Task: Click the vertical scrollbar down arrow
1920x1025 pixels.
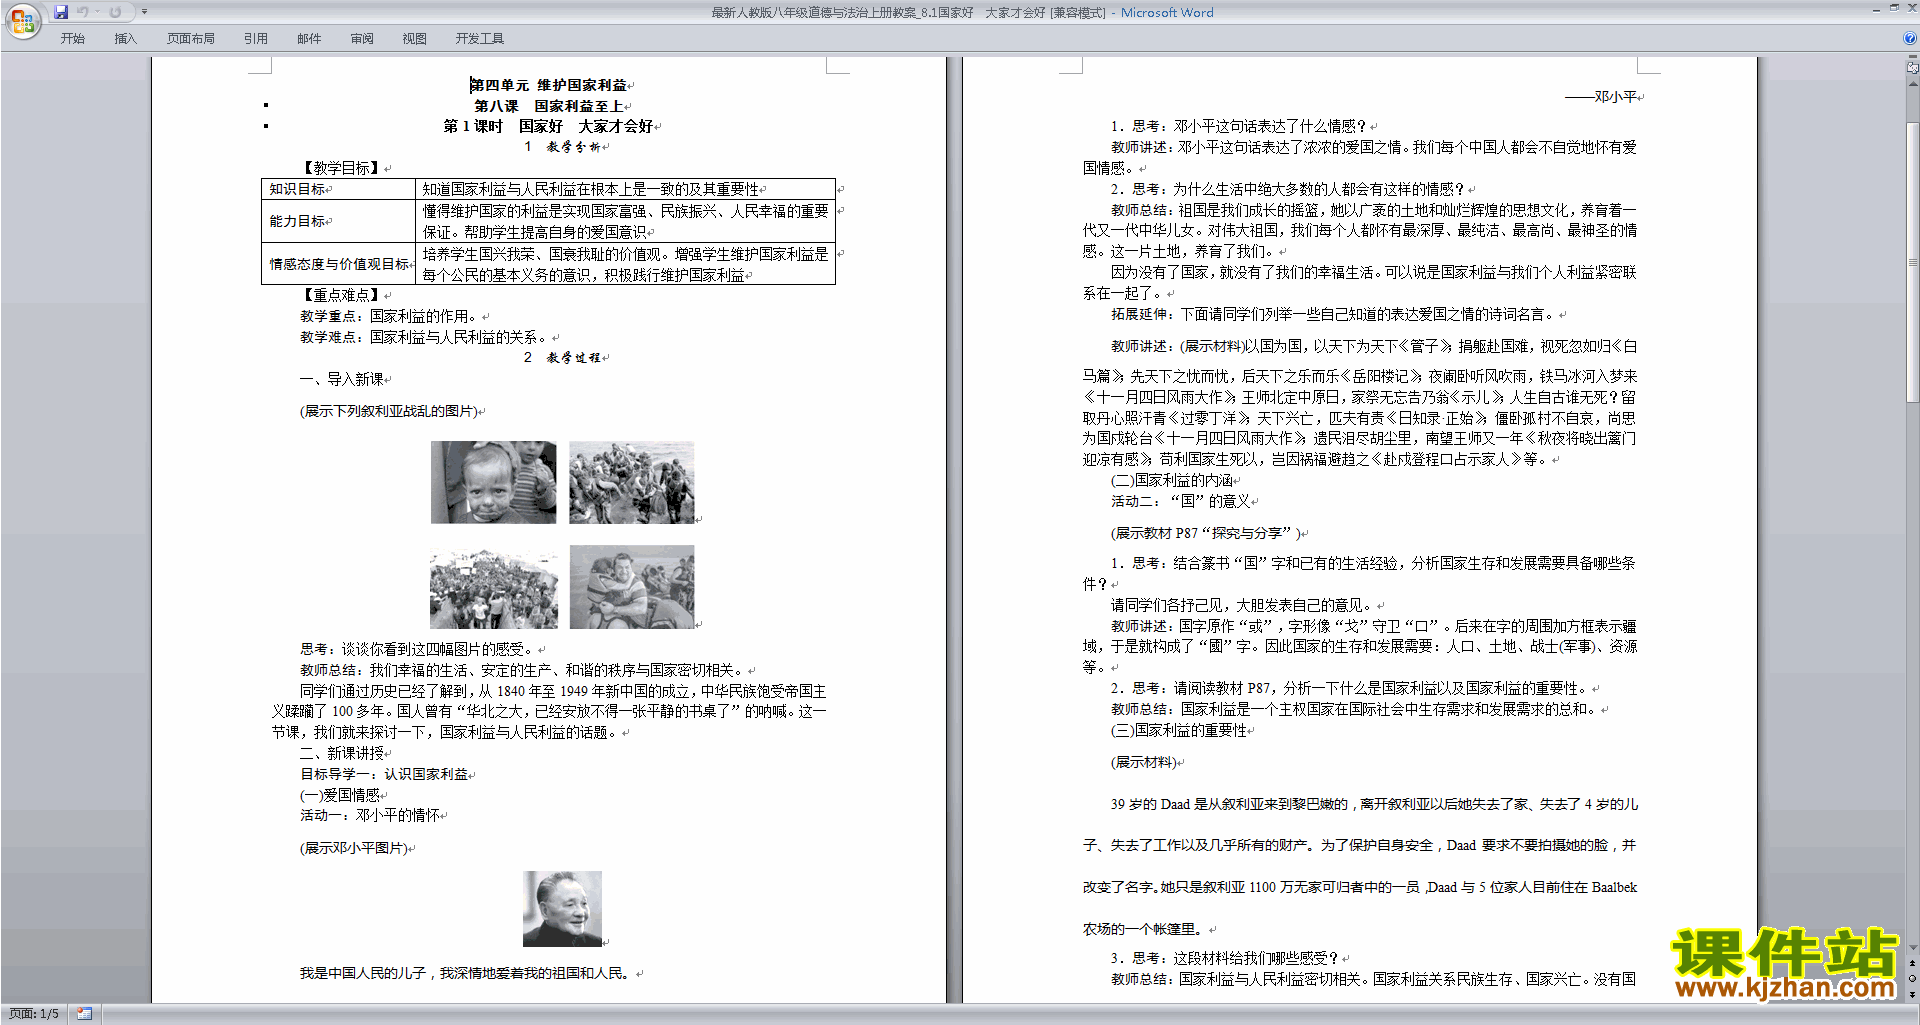Action: 1912,947
